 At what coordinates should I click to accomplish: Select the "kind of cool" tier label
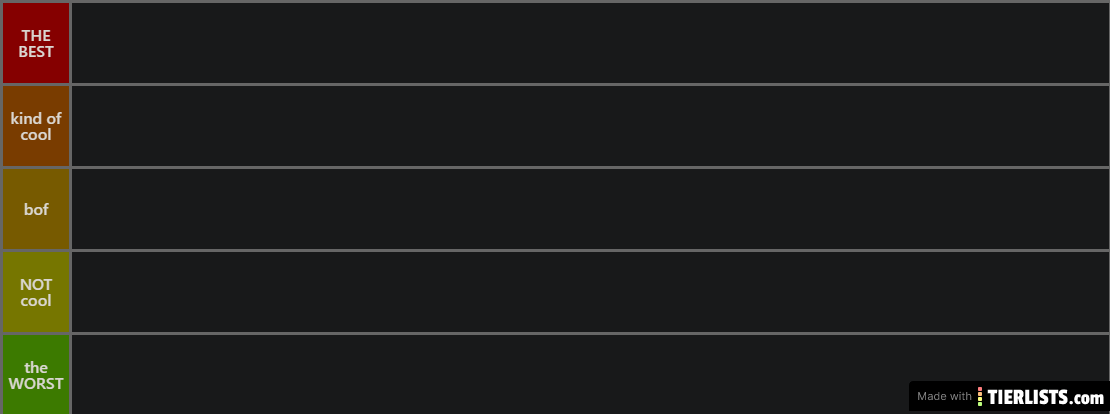coord(36,126)
